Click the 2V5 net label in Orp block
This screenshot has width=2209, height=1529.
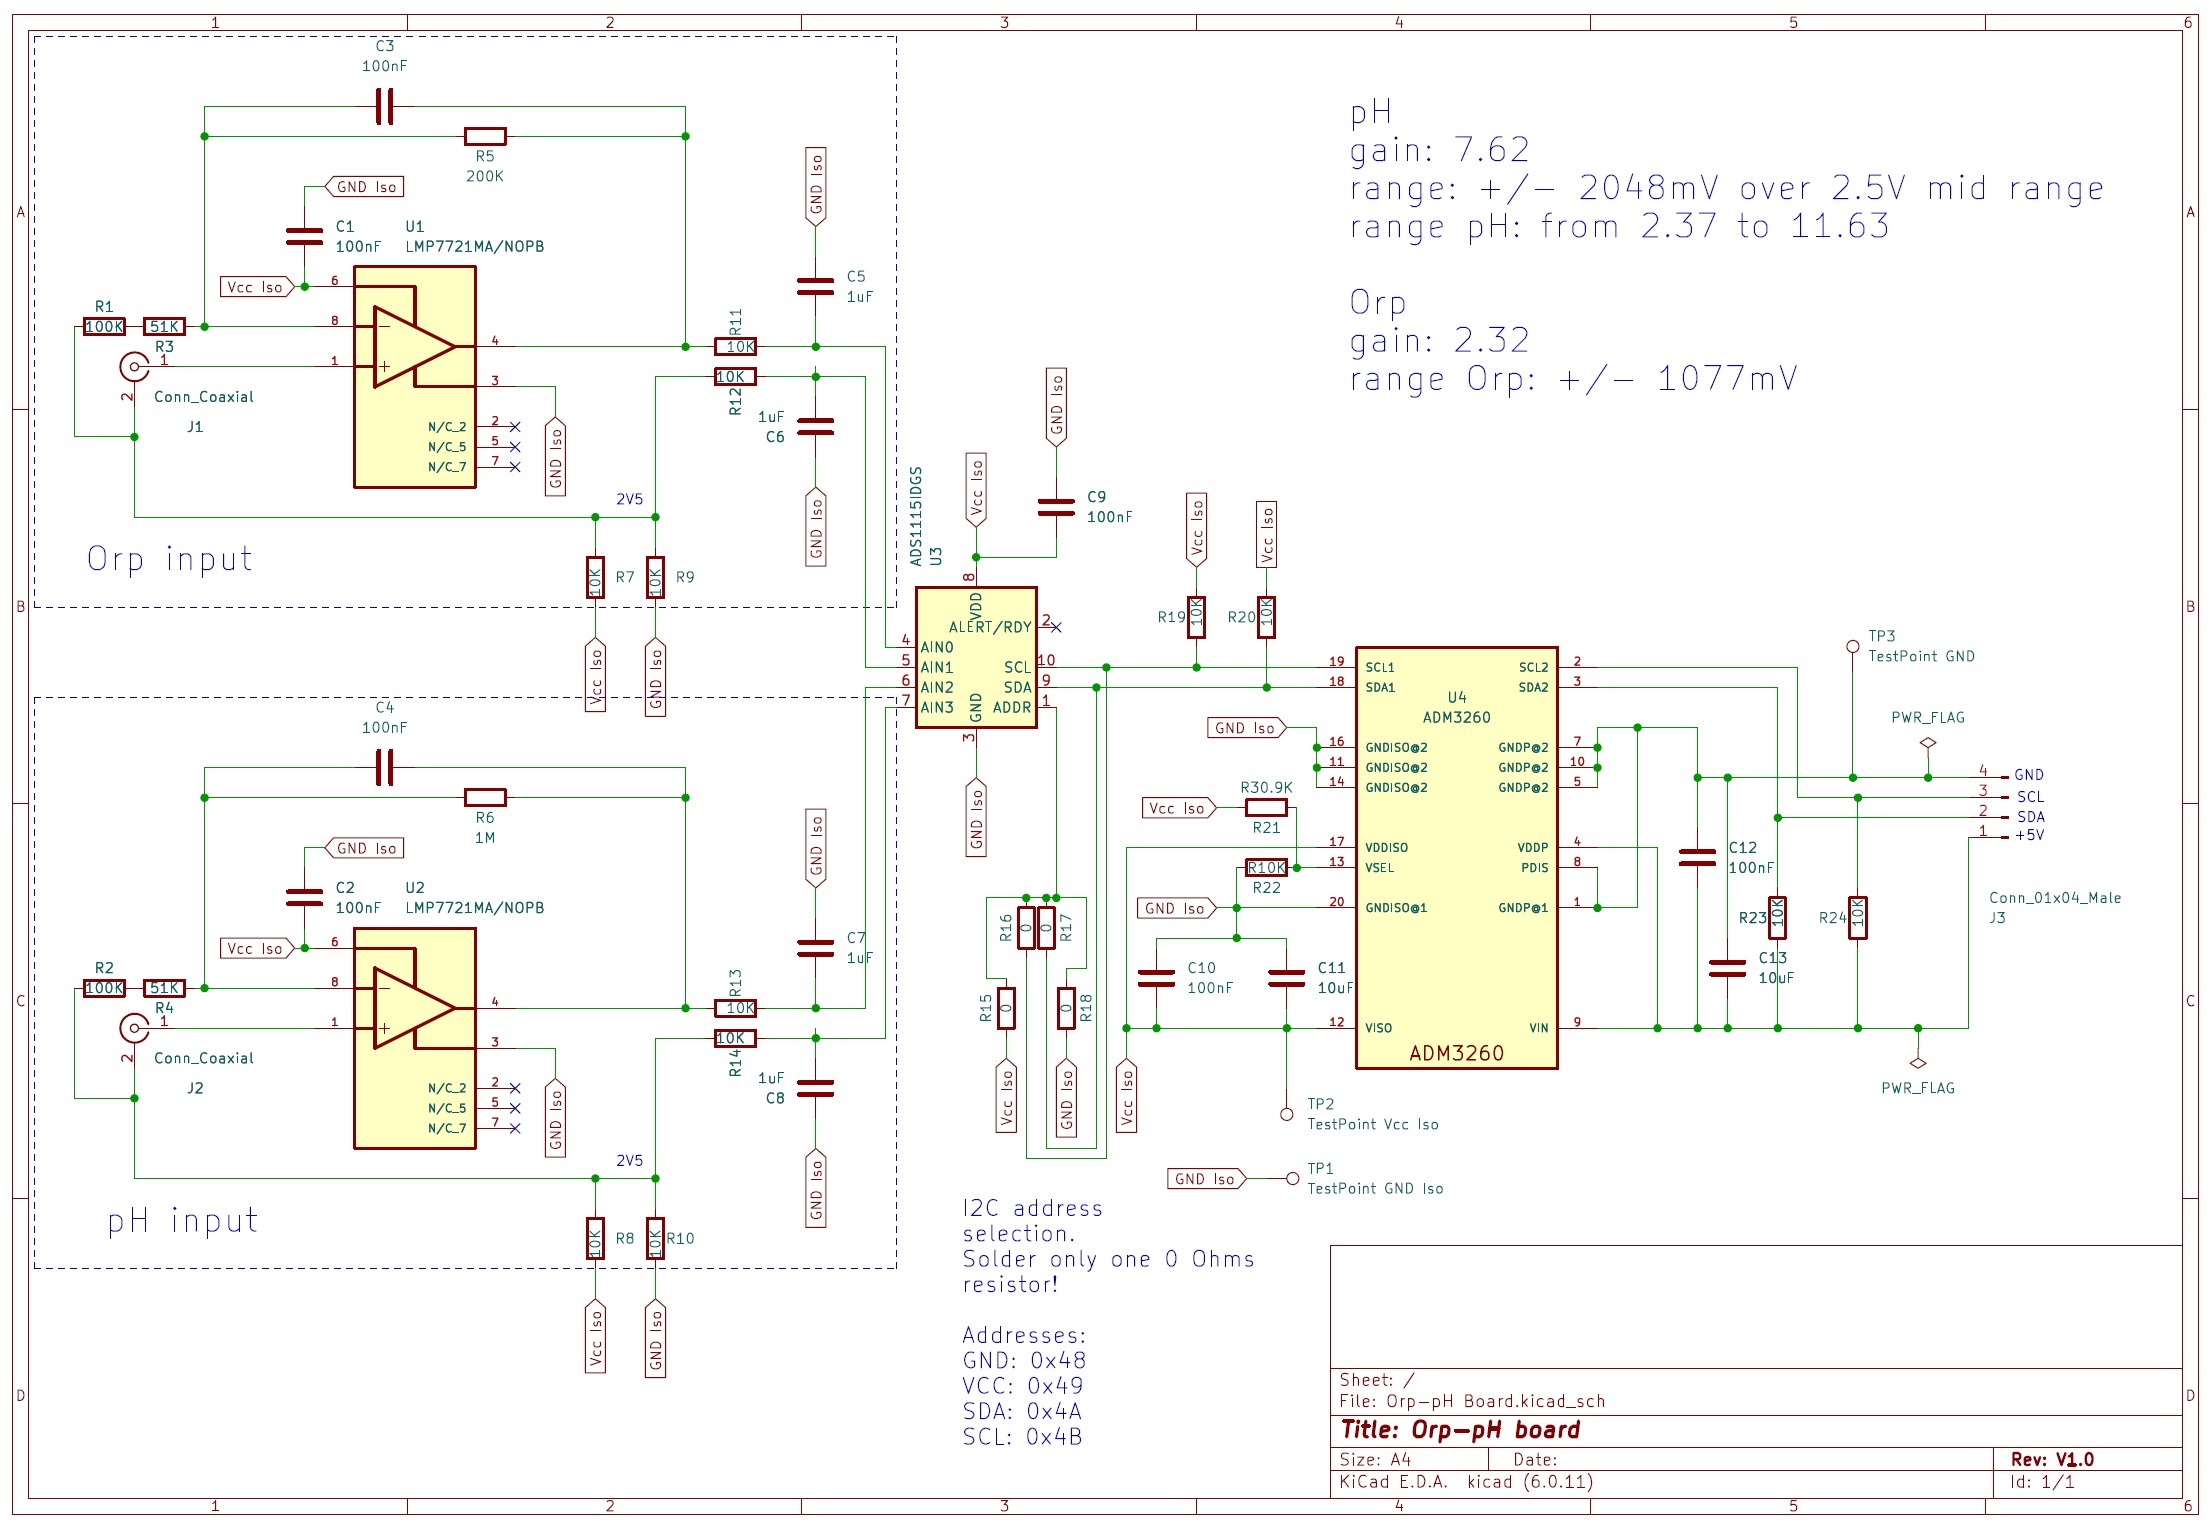pos(630,499)
